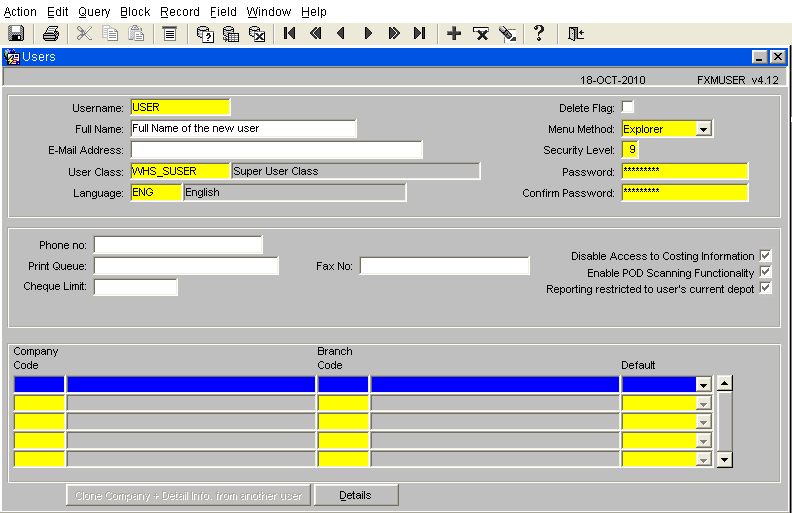Go to previous record arrow

(x=341, y=33)
